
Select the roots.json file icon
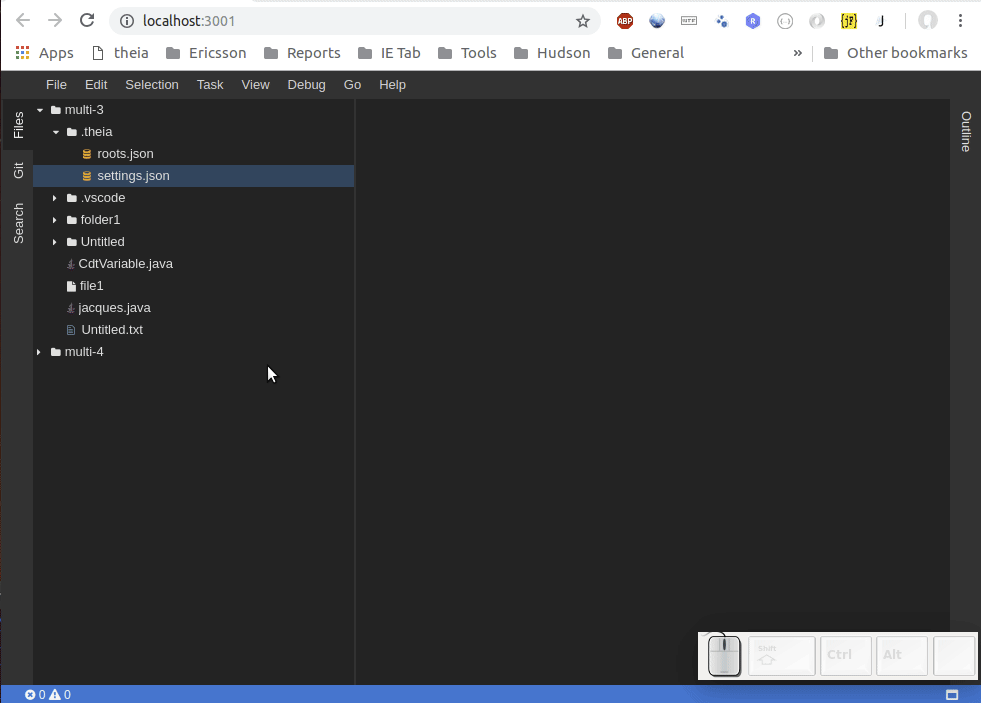tap(86, 153)
